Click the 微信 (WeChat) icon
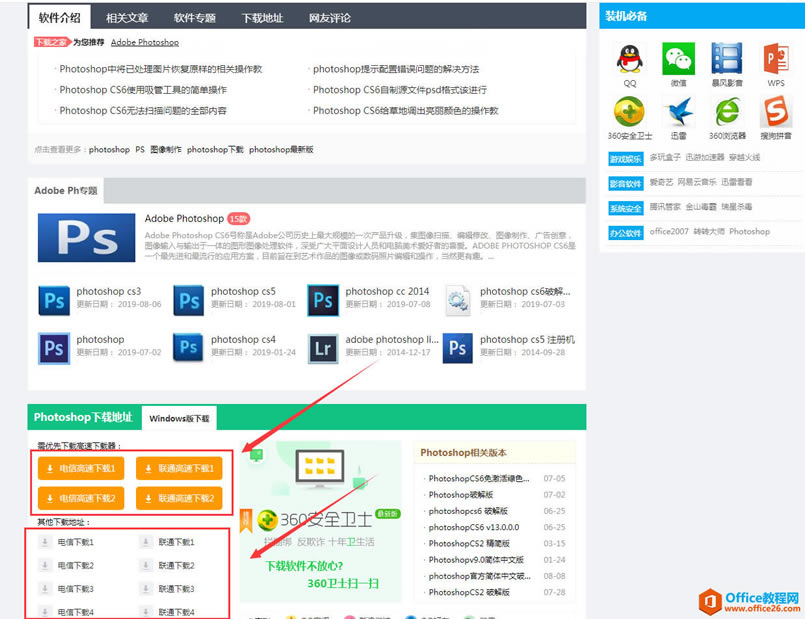 click(678, 59)
